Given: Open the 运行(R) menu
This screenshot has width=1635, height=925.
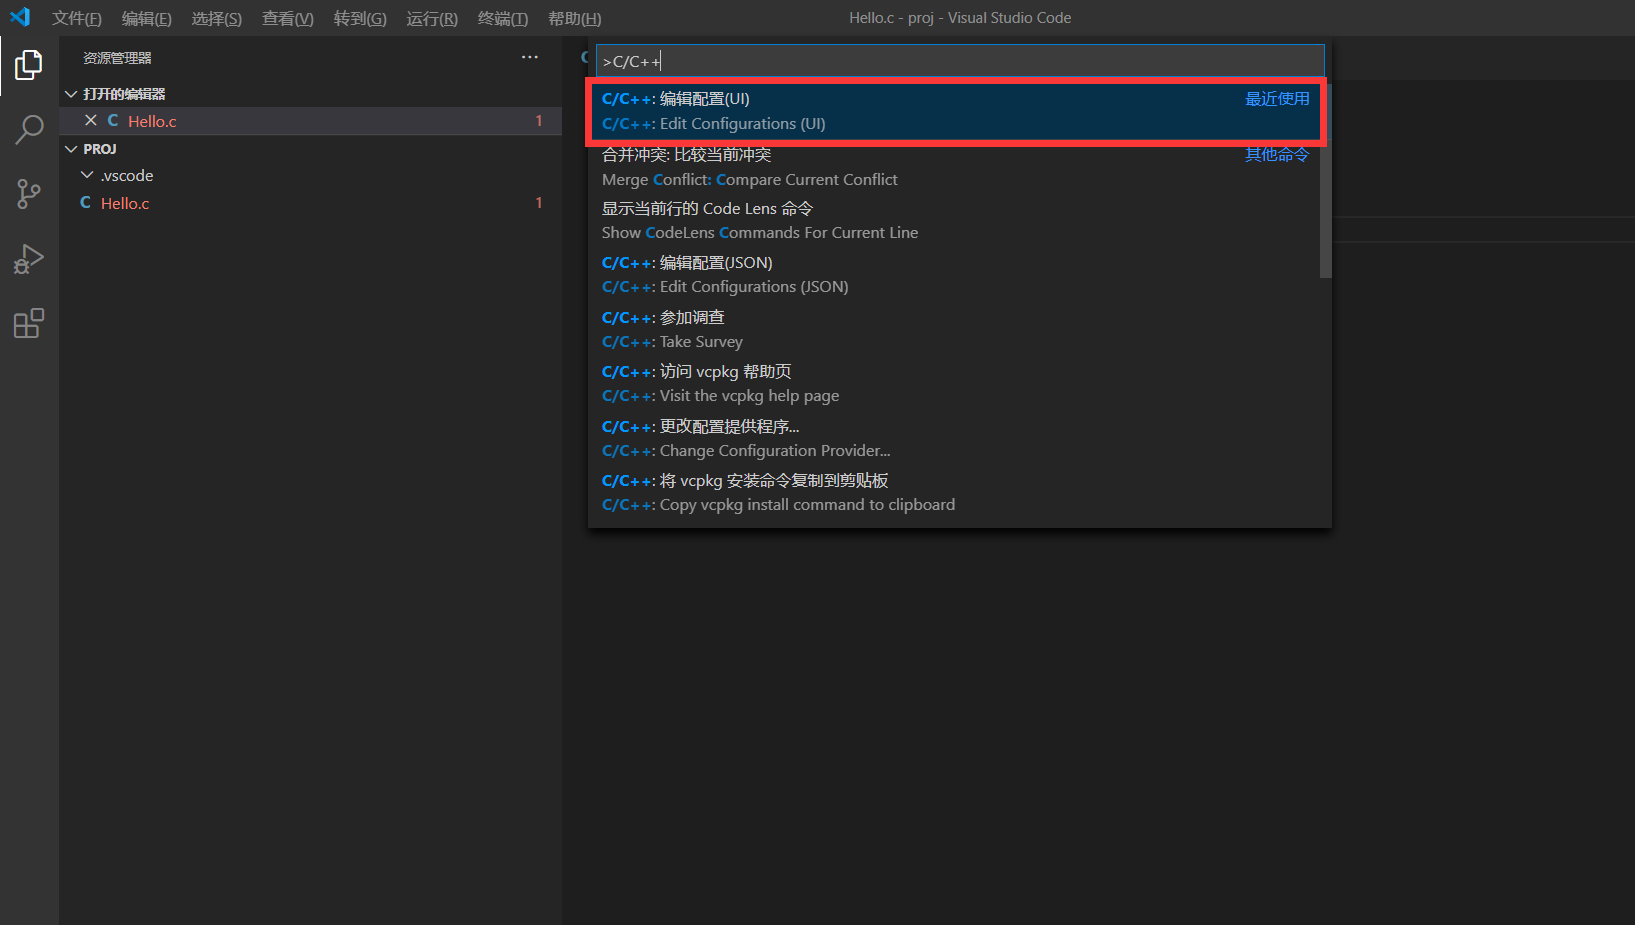Looking at the screenshot, I should pyautogui.click(x=432, y=18).
